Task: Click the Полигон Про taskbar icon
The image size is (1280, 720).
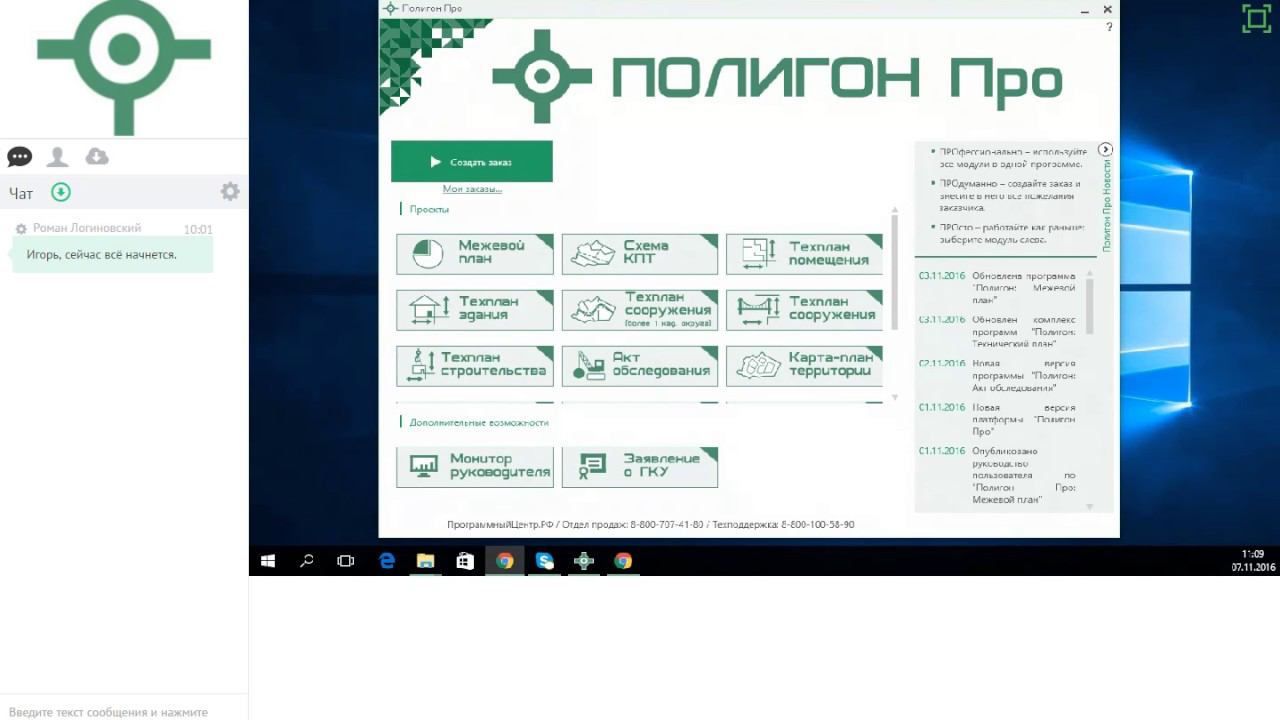Action: (584, 561)
